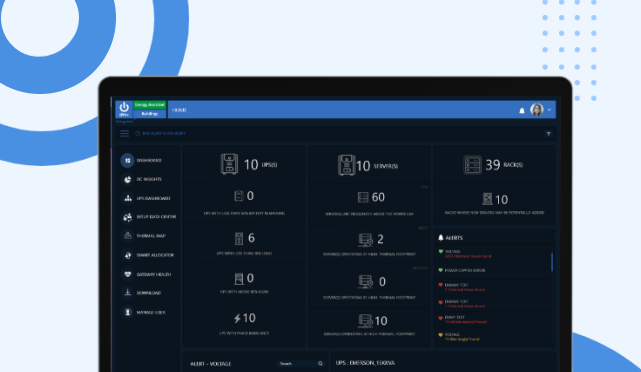Open DC Insights pie chart icon
641x372 pixels.
click(x=128, y=179)
